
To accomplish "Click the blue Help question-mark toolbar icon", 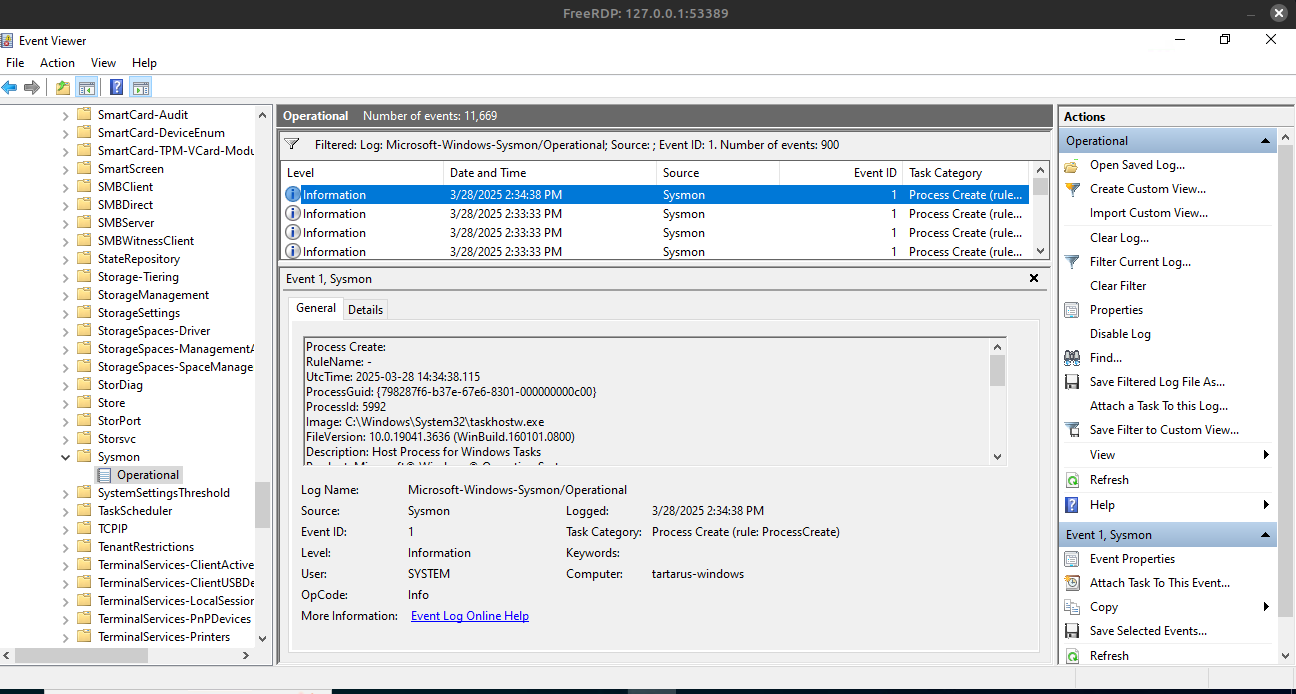I will (117, 88).
